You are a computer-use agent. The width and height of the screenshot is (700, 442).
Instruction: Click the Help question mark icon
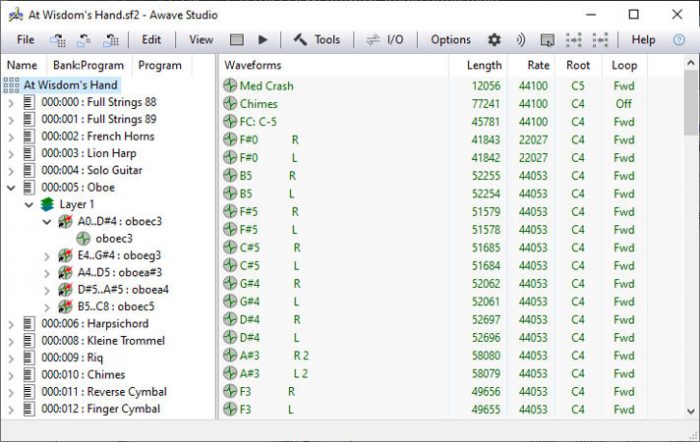679,40
